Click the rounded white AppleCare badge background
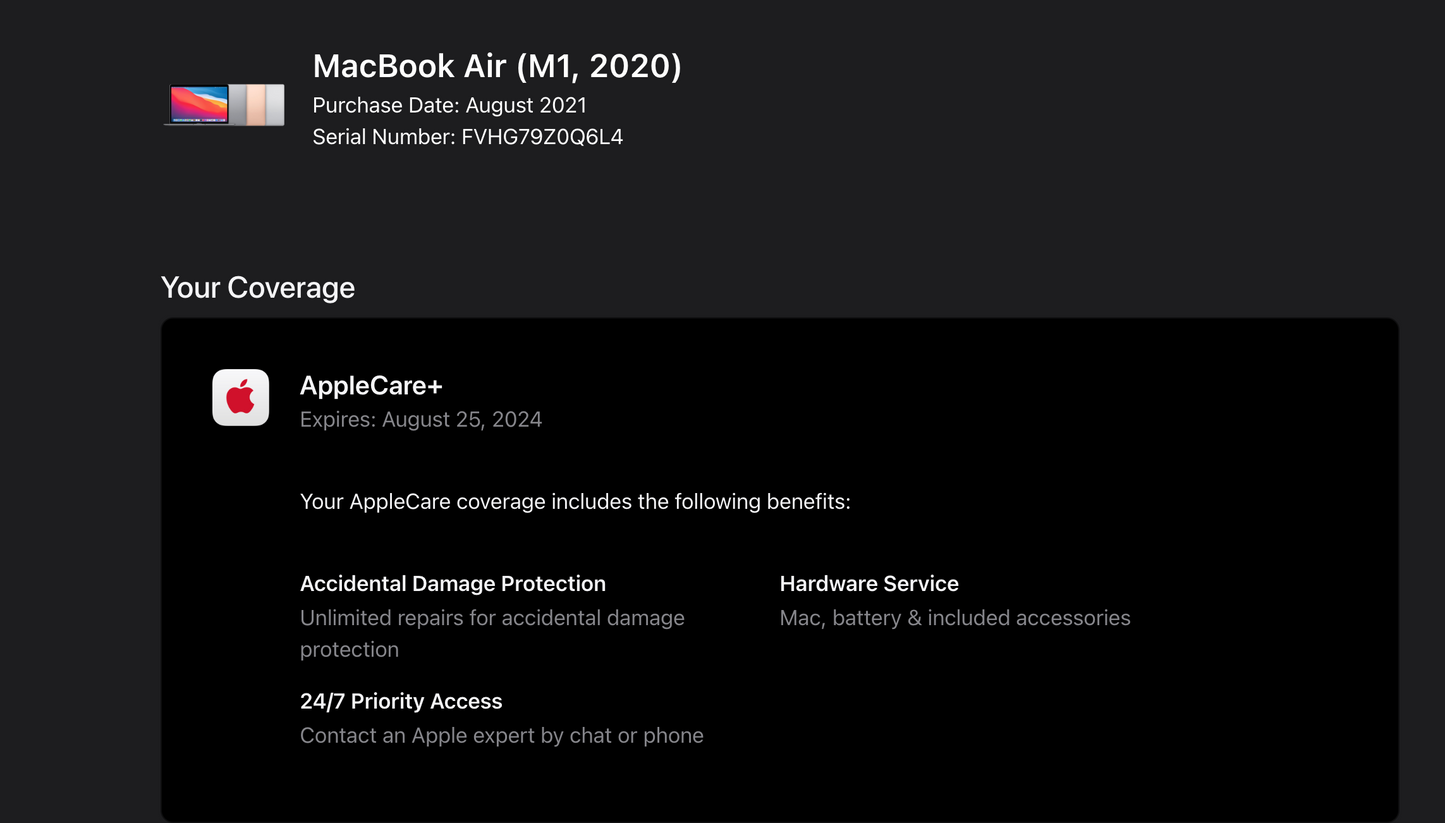1445x823 pixels. click(x=240, y=397)
